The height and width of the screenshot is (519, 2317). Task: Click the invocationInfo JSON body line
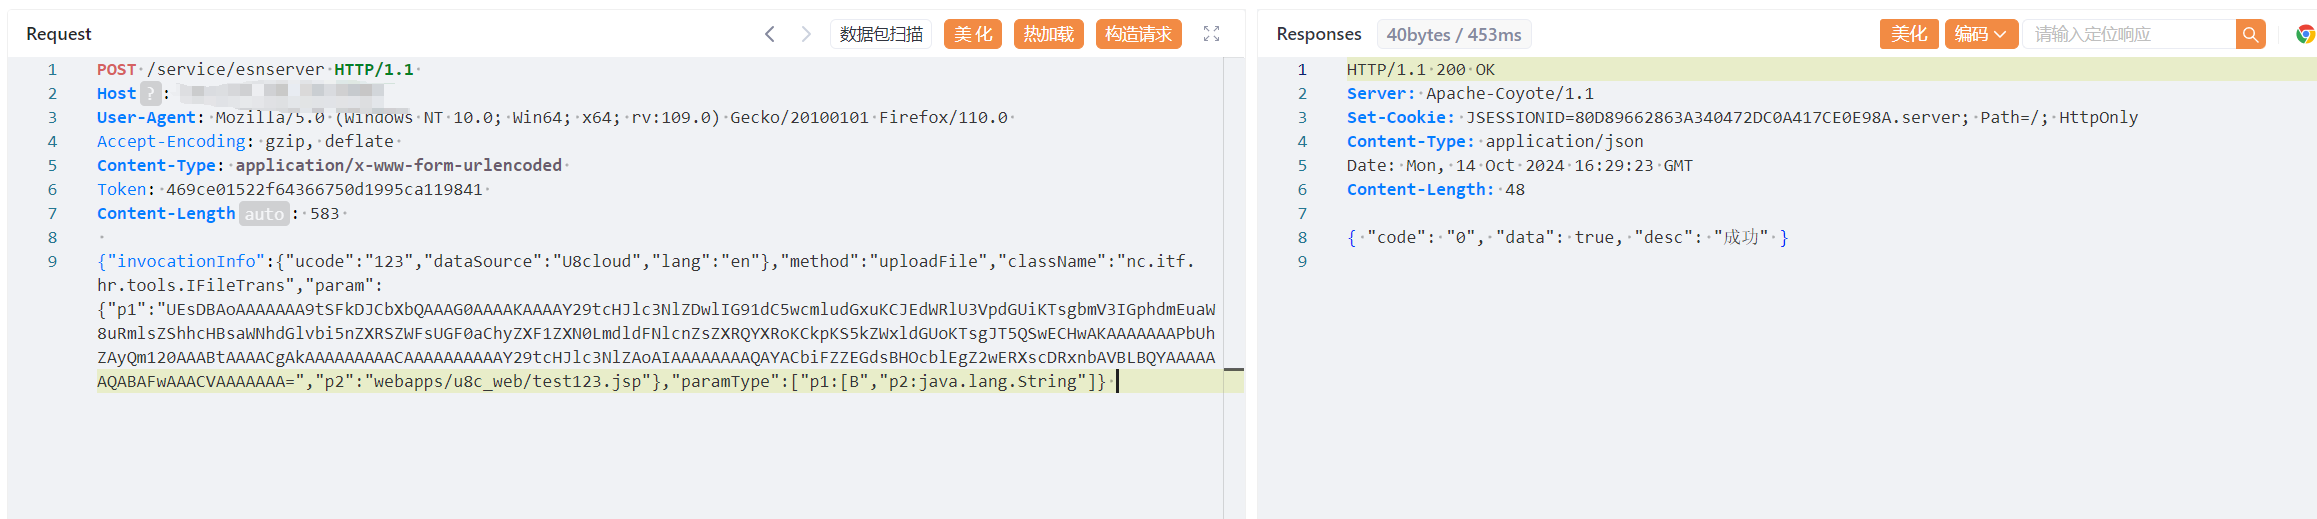click(645, 262)
